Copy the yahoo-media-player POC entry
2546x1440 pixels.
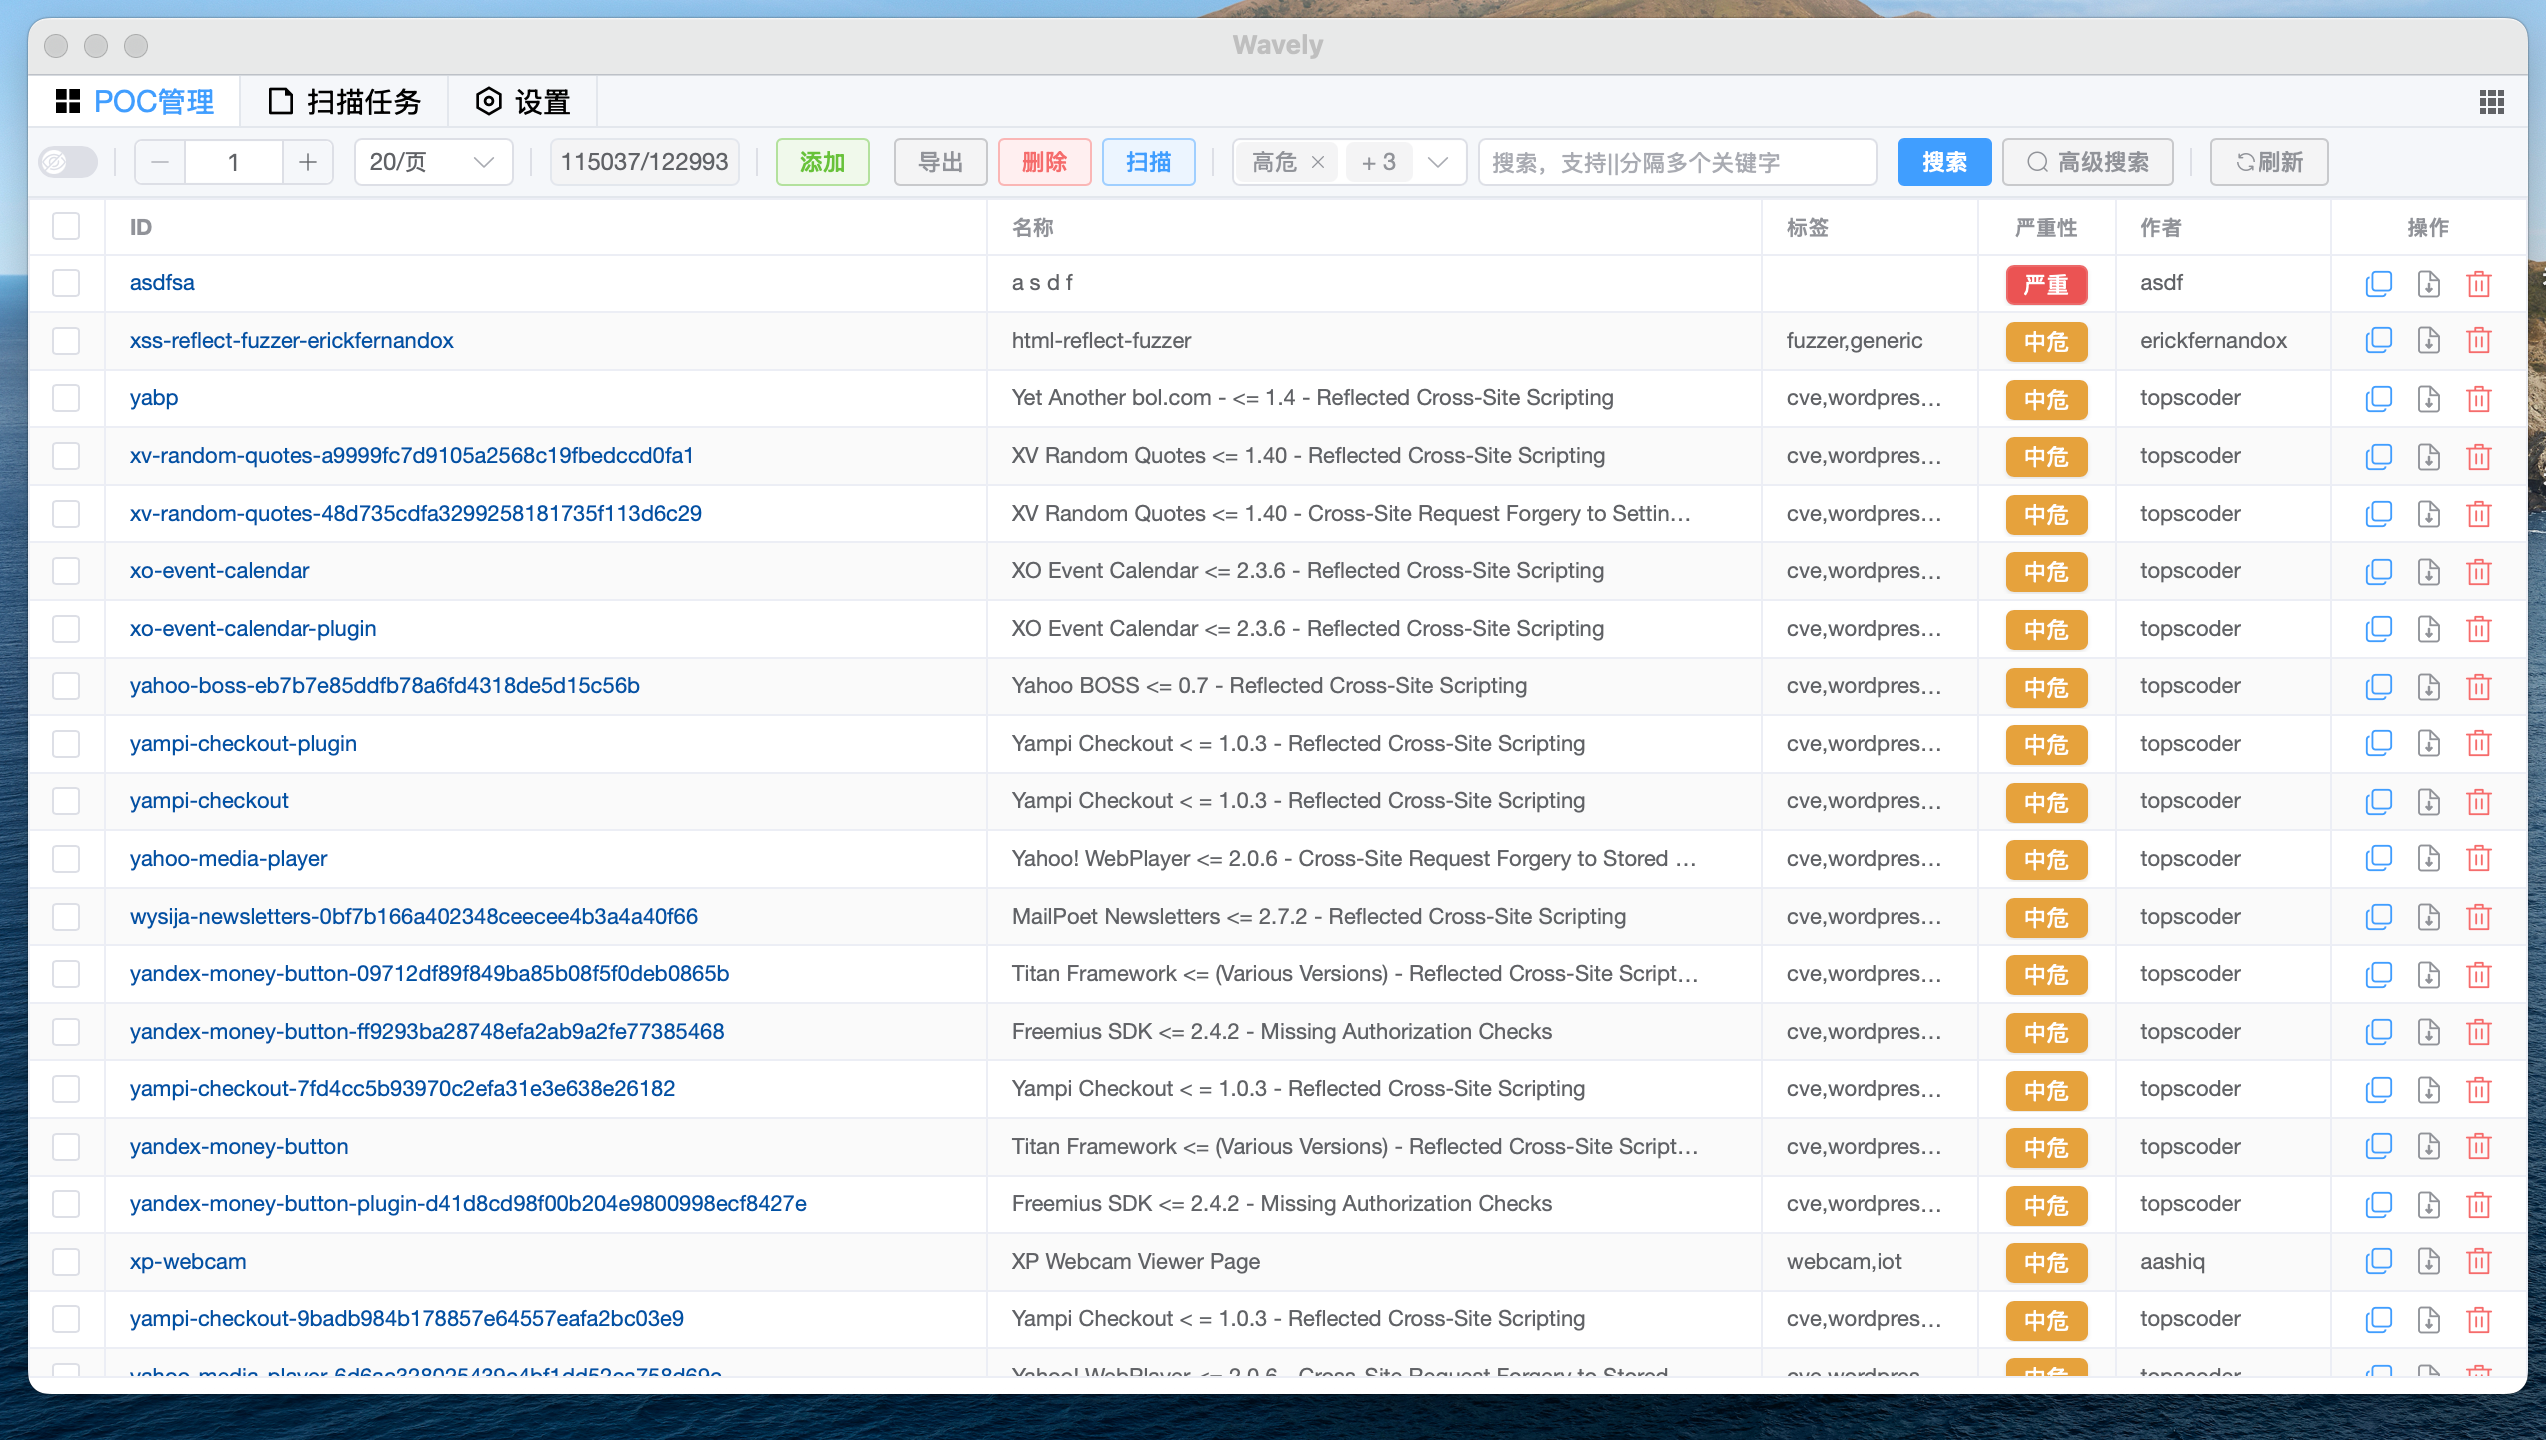(x=2378, y=859)
